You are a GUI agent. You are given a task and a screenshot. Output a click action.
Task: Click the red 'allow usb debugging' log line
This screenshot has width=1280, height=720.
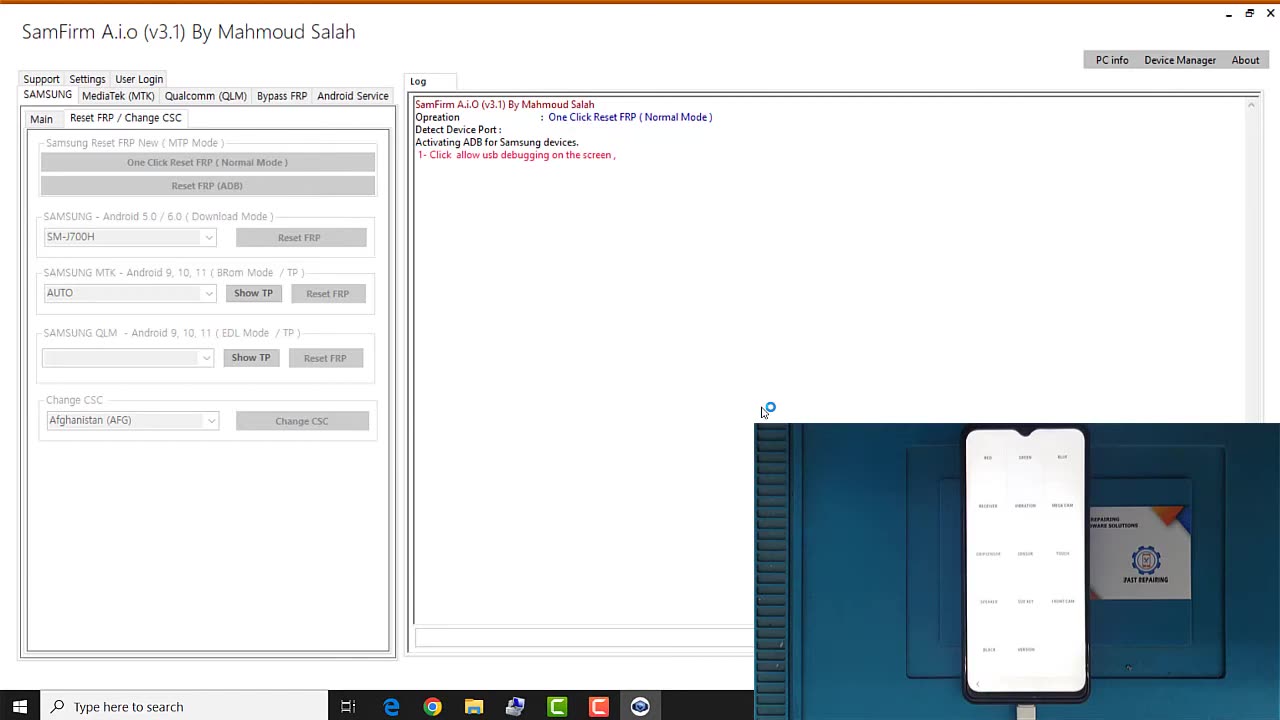click(516, 155)
